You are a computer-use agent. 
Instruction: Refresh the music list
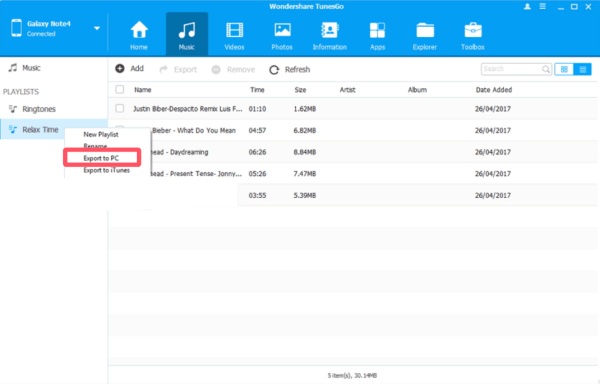point(290,70)
